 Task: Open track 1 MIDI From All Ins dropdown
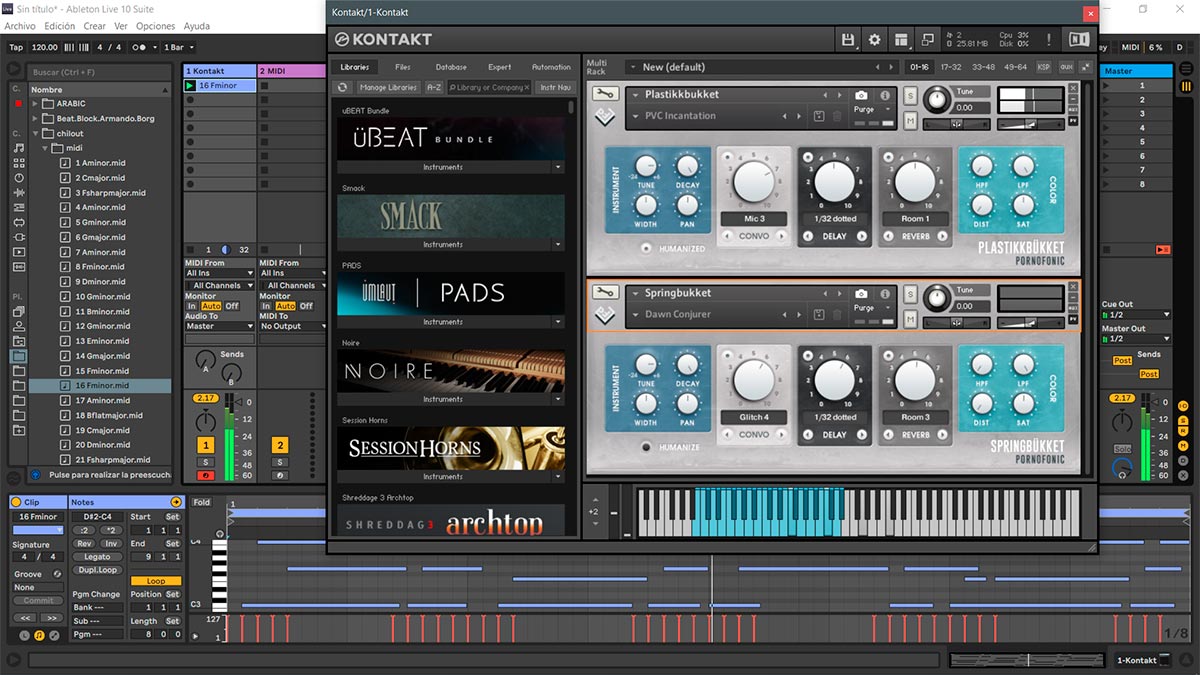coord(220,273)
